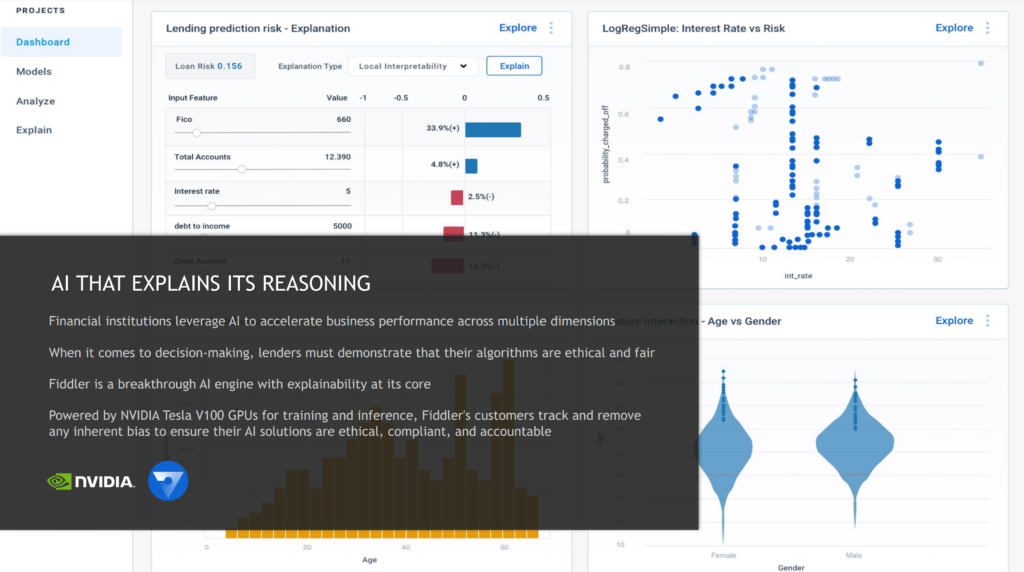The image size is (1024, 572).
Task: Click the AI THAT EXPLAINS ITS REASONING heading
Action: tap(211, 283)
